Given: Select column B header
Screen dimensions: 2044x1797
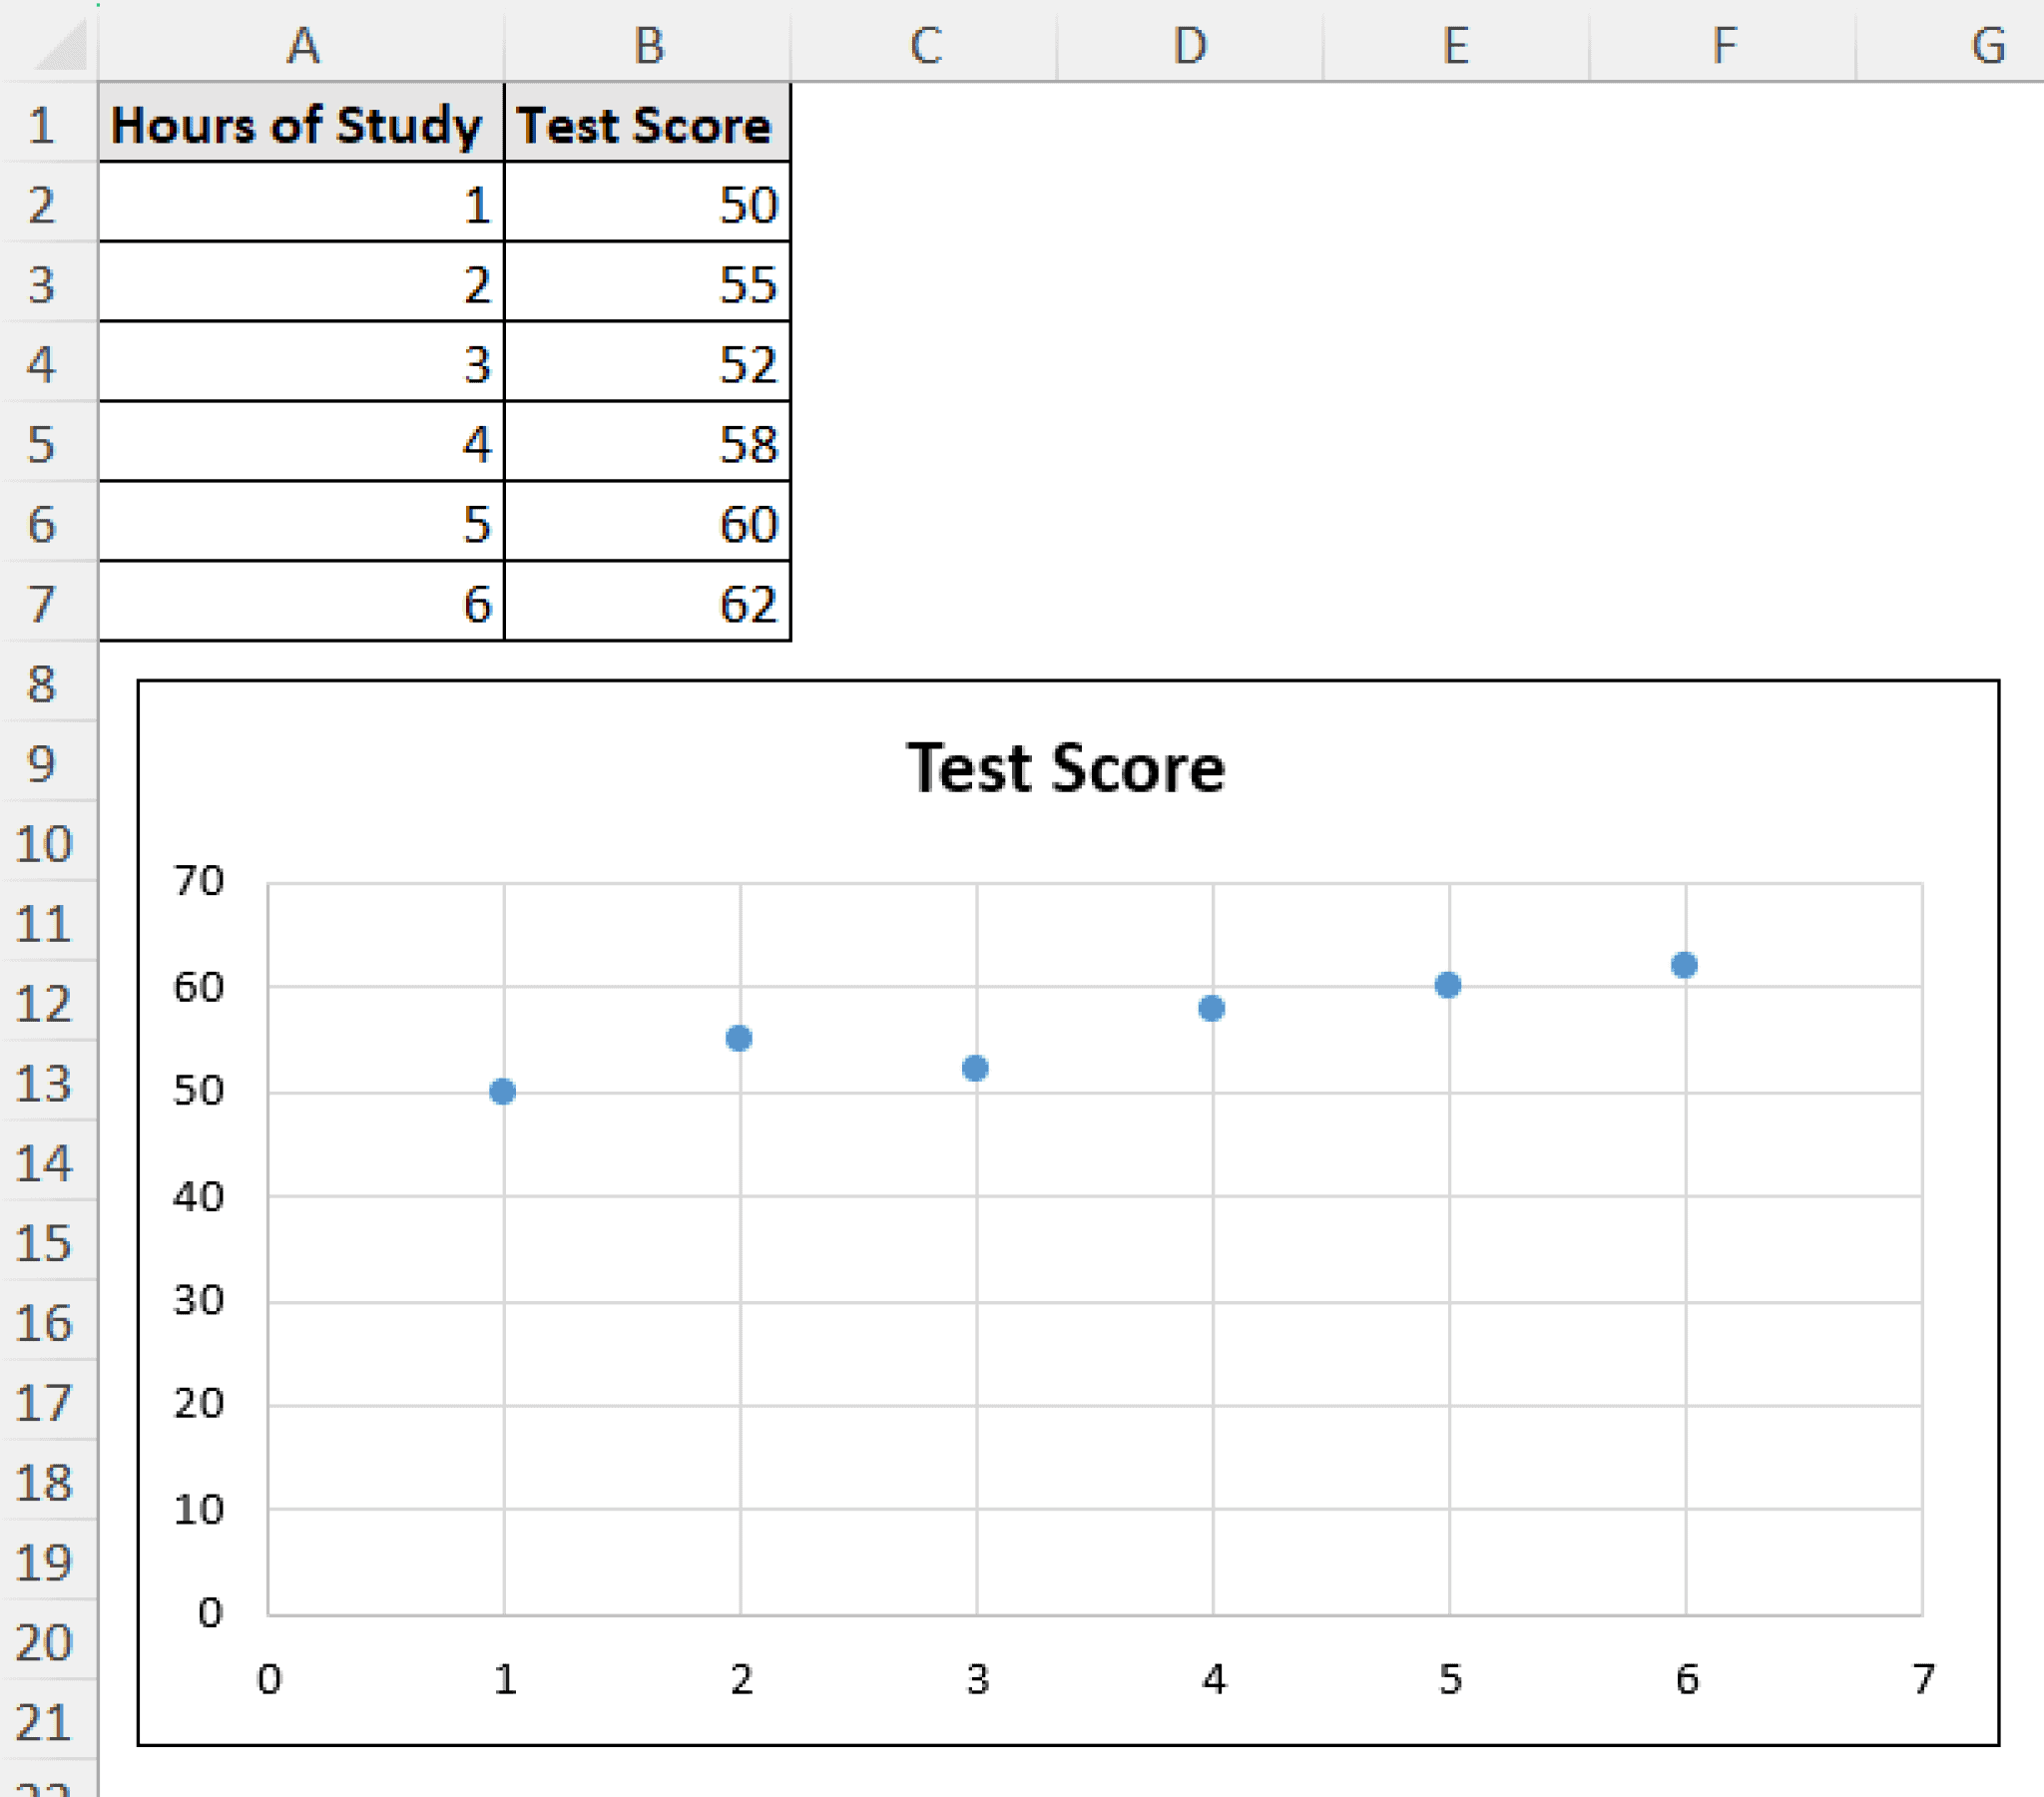Looking at the screenshot, I should [651, 42].
